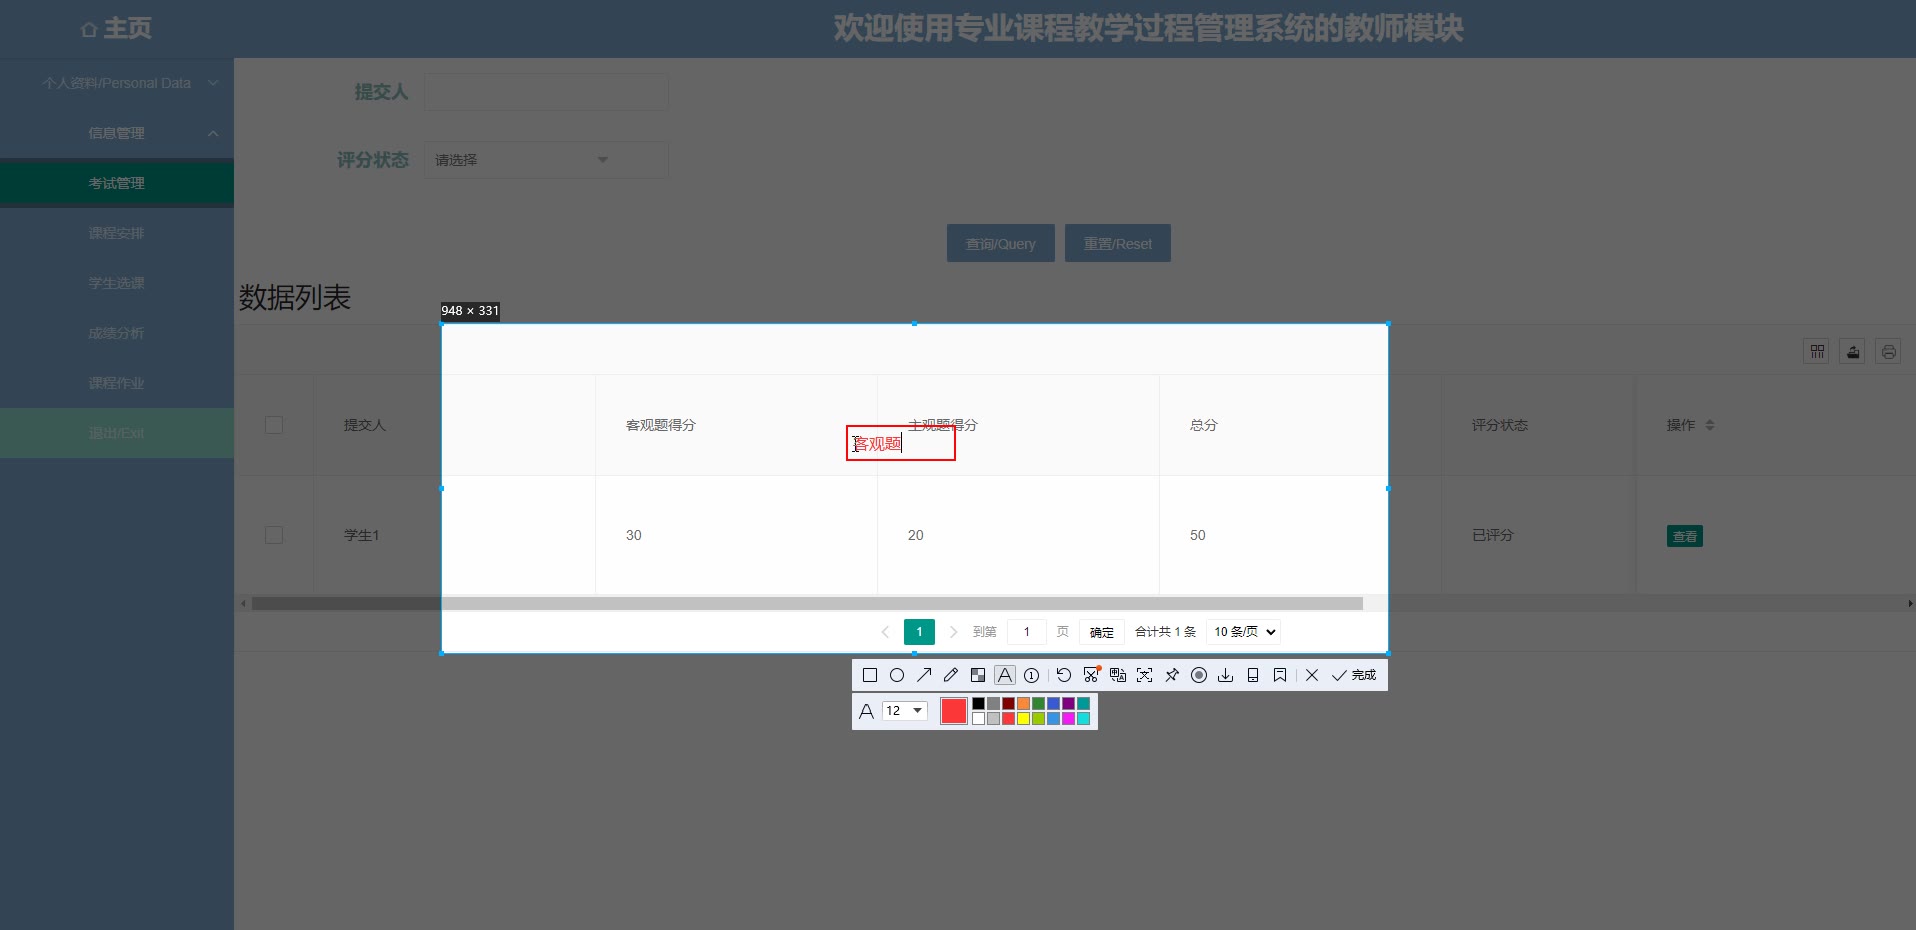
Task: Open the font size 12 dropdown
Action: [x=904, y=711]
